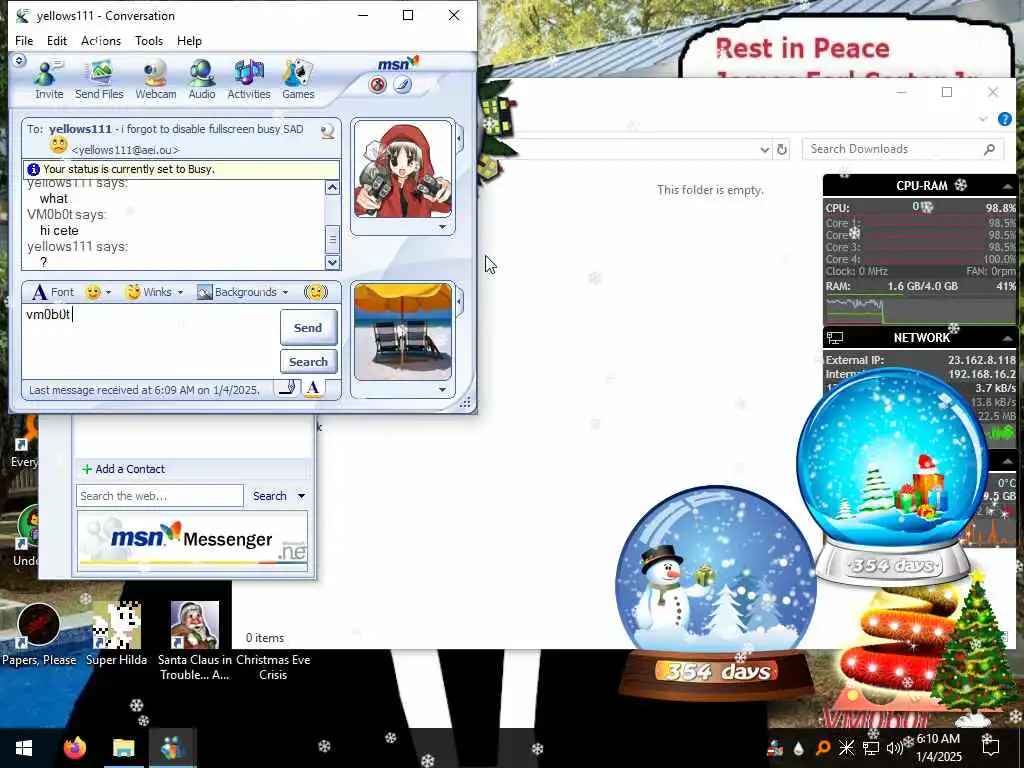Click the snowflake asterisk tray icon
This screenshot has width=1024, height=768.
pyautogui.click(x=846, y=748)
